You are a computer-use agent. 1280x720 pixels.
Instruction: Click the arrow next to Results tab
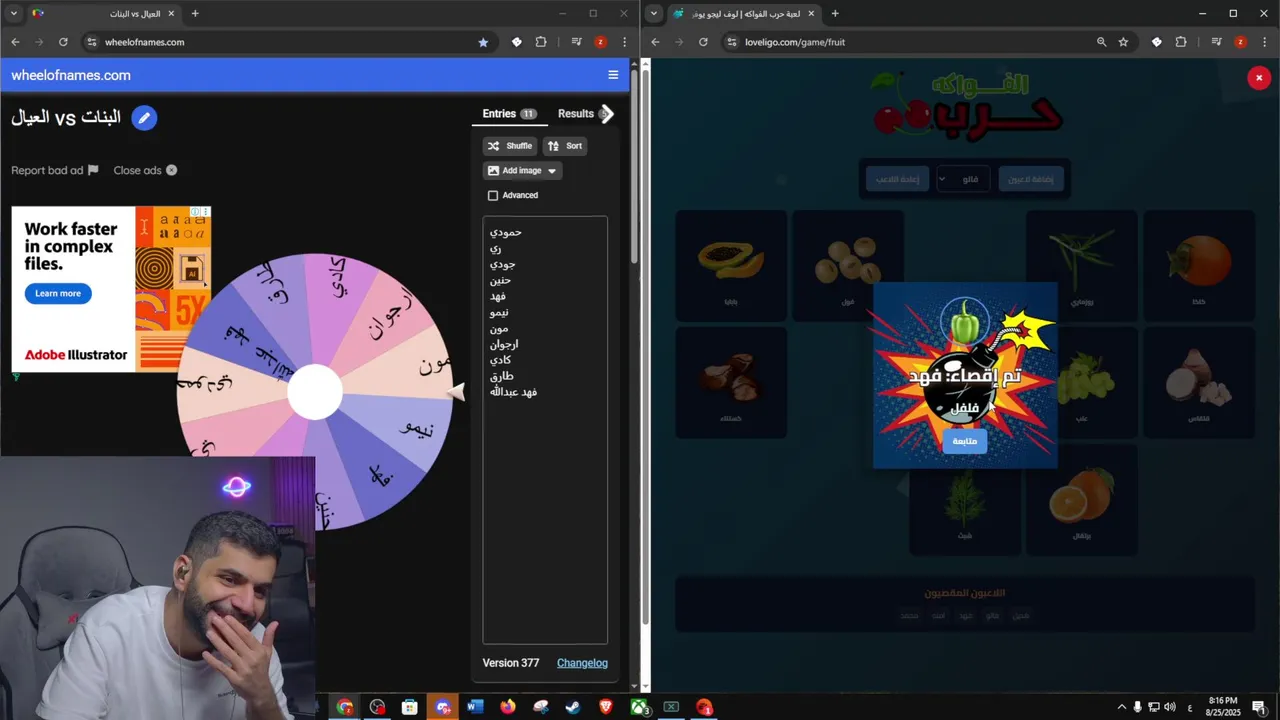(x=606, y=114)
